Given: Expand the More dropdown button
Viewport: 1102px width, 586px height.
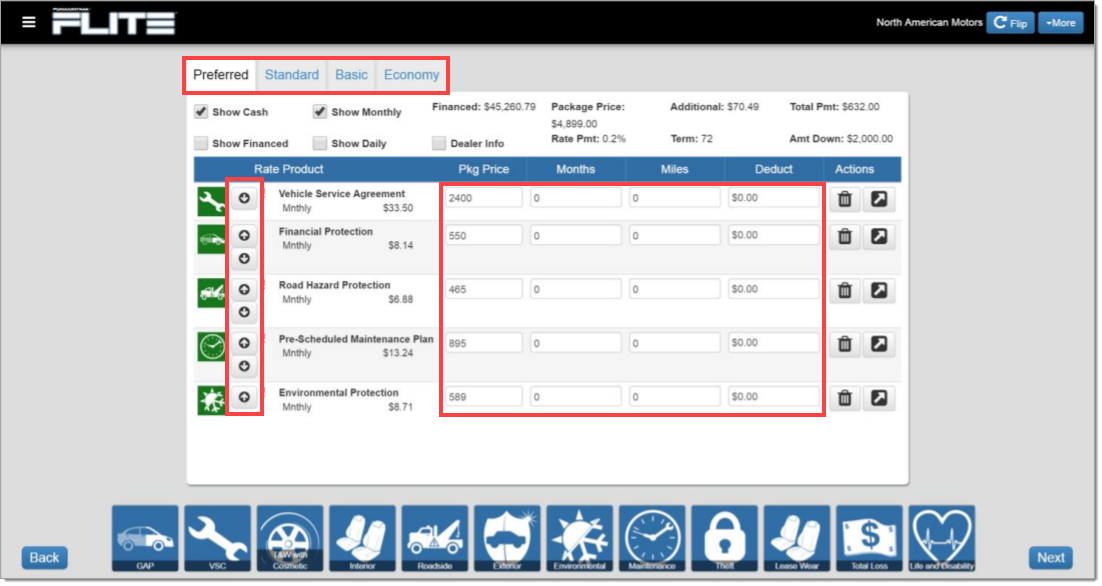Looking at the screenshot, I should [x=1061, y=22].
